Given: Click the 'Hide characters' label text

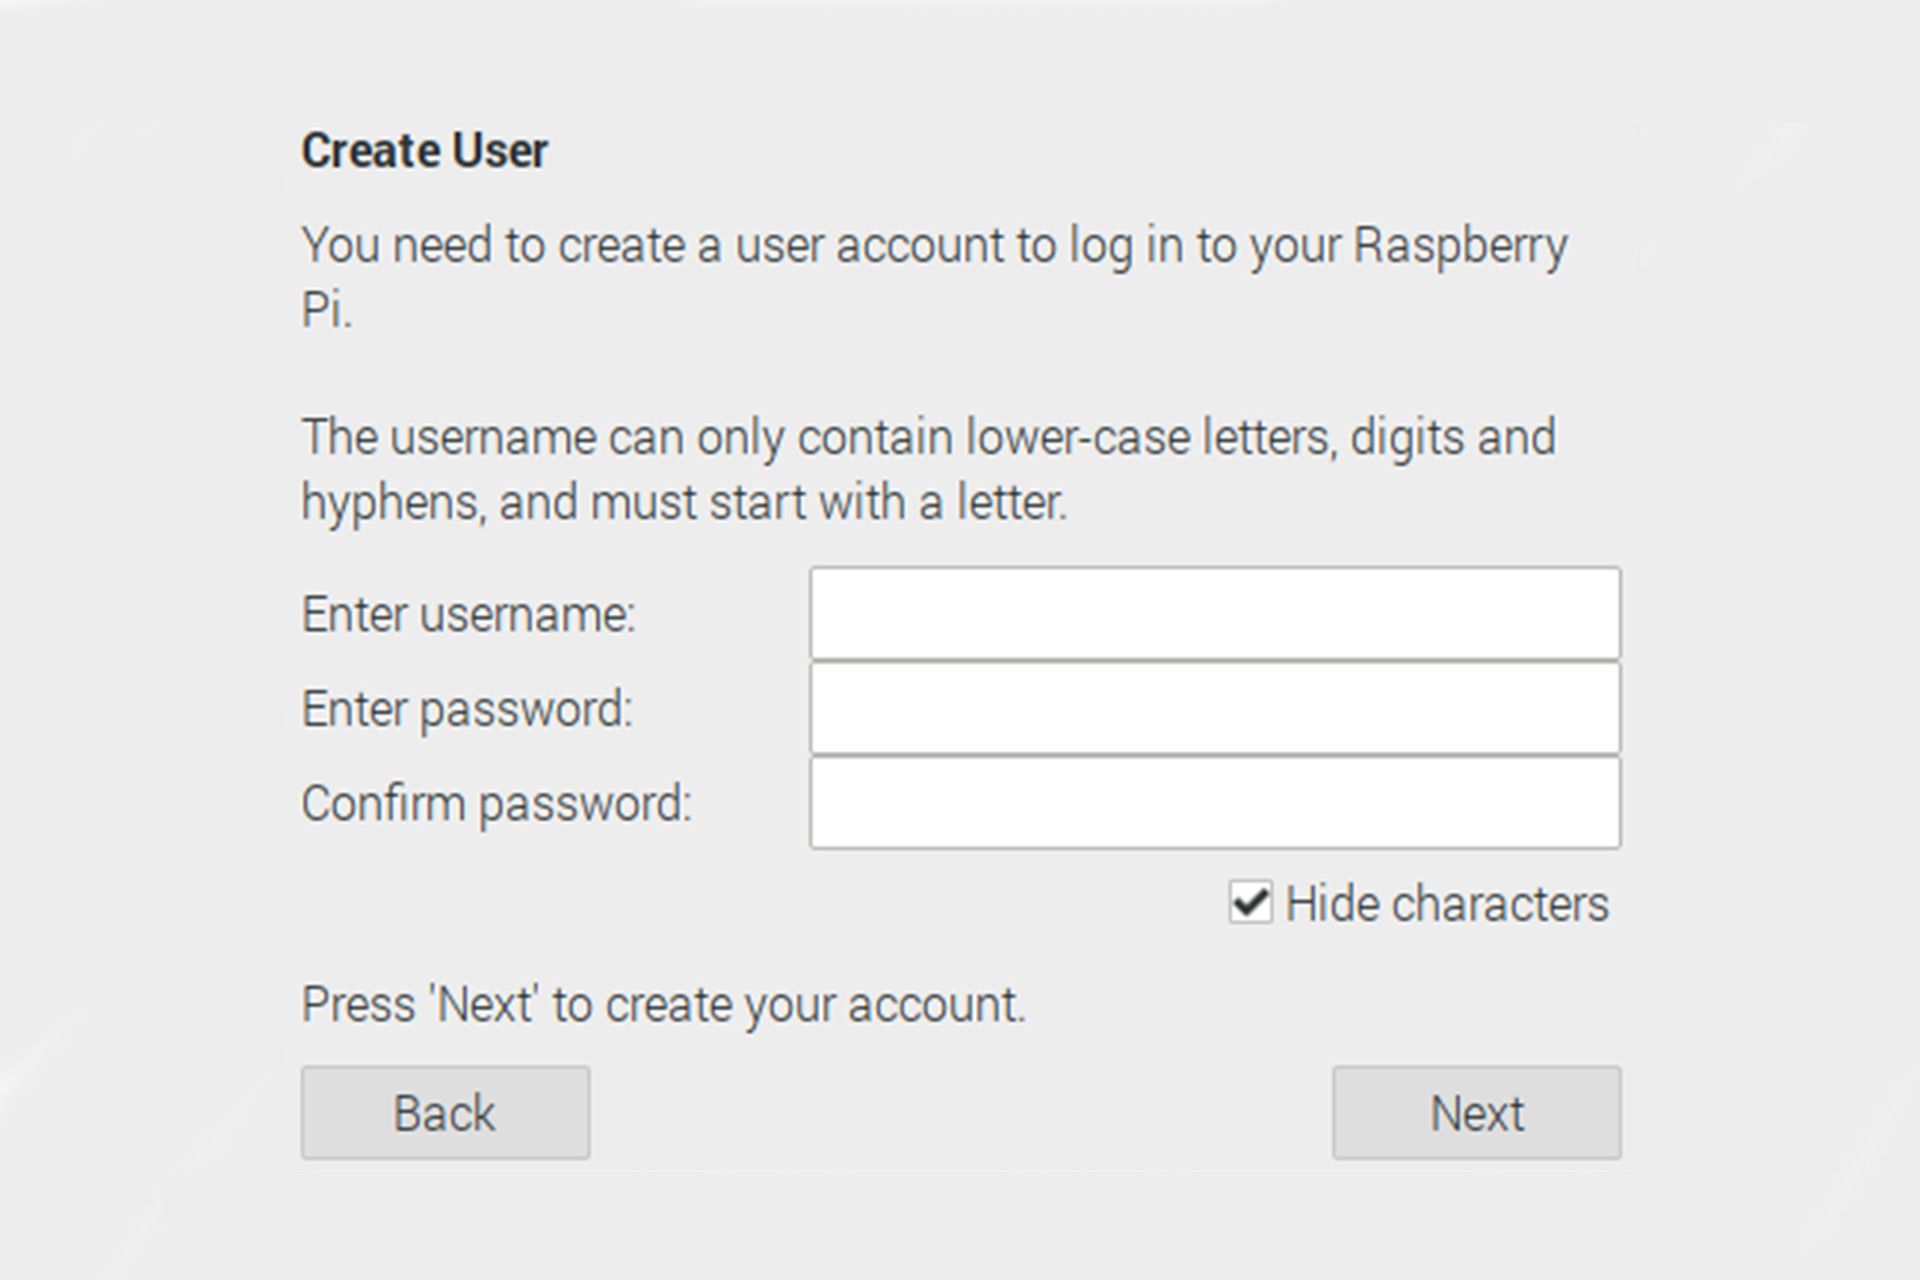Looking at the screenshot, I should [x=1446, y=904].
